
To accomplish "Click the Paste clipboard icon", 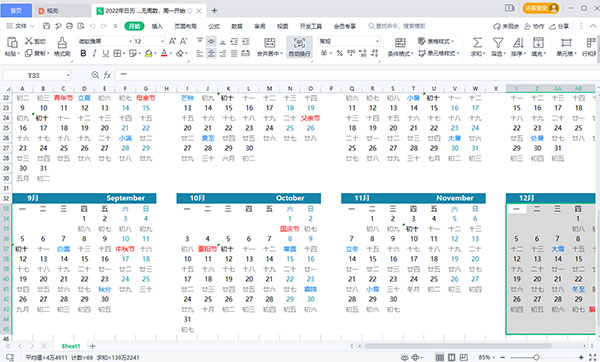I will pyautogui.click(x=12, y=42).
